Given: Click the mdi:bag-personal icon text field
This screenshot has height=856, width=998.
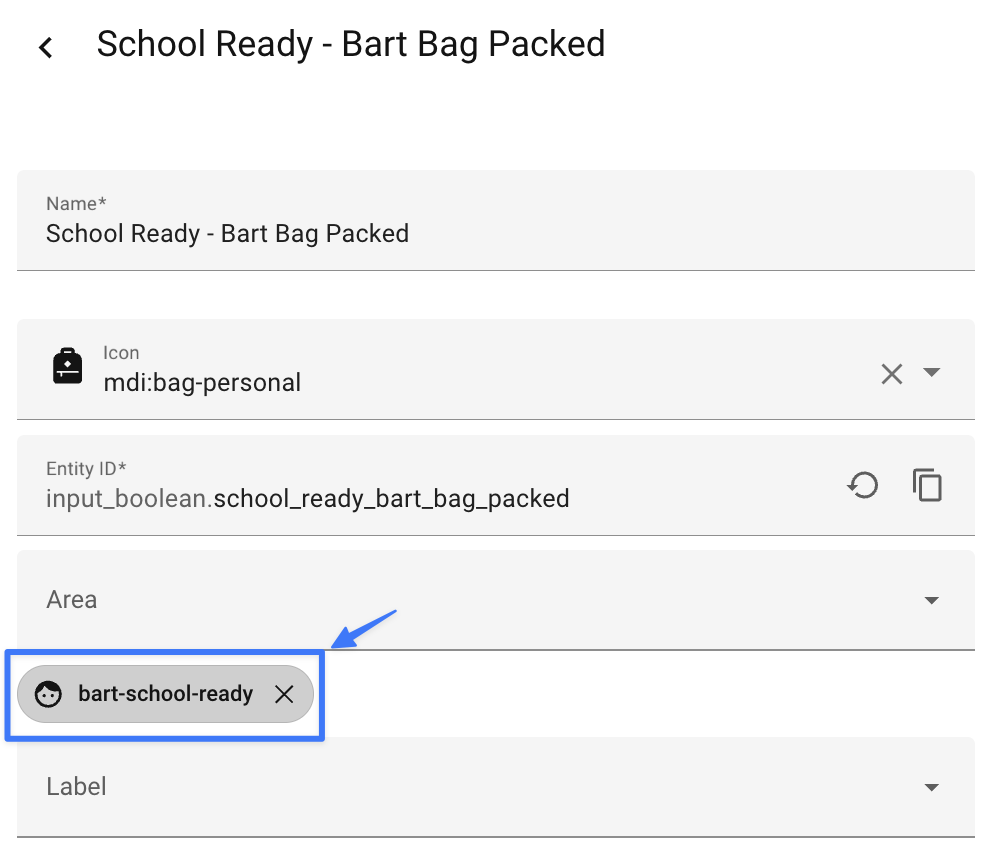Looking at the screenshot, I should [202, 382].
